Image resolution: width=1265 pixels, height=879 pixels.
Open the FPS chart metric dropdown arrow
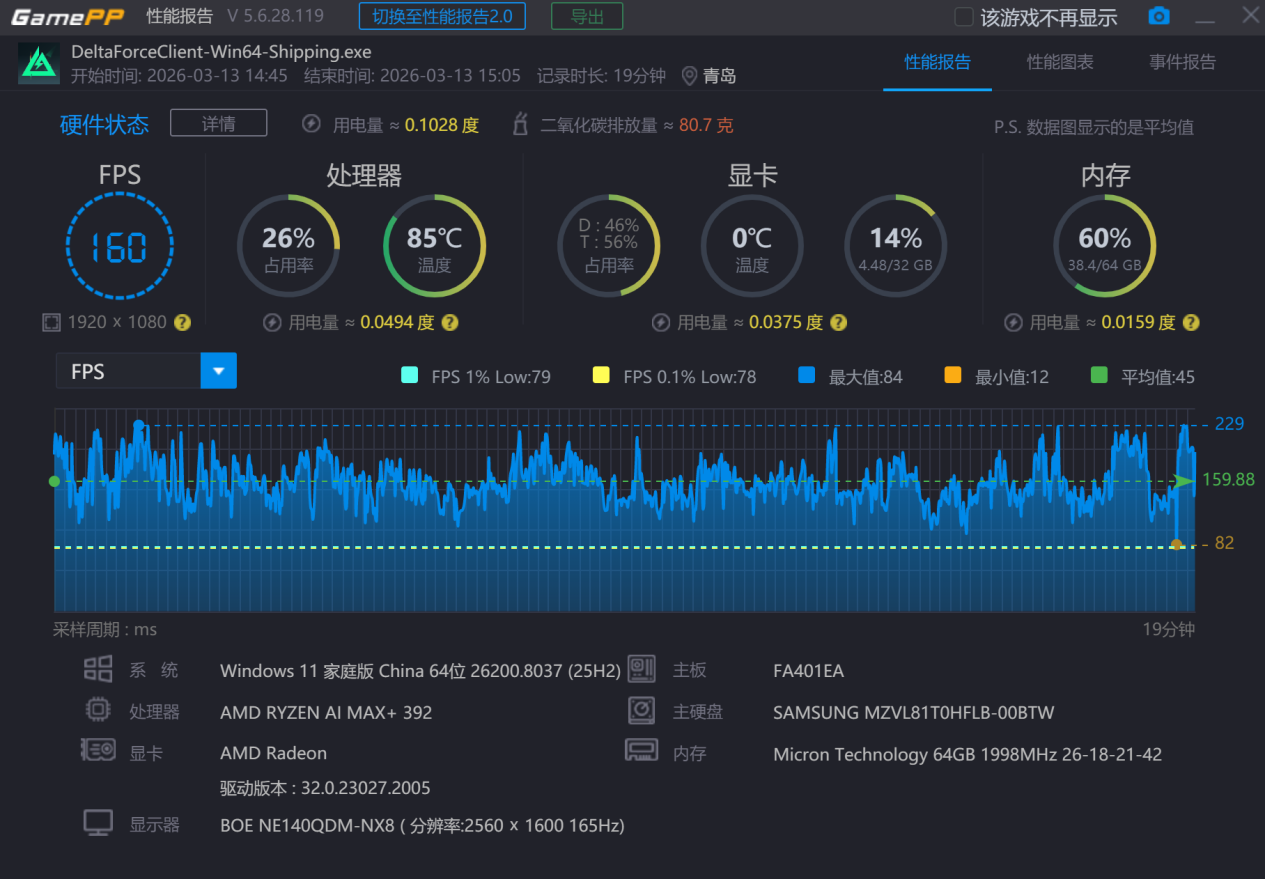pos(218,371)
